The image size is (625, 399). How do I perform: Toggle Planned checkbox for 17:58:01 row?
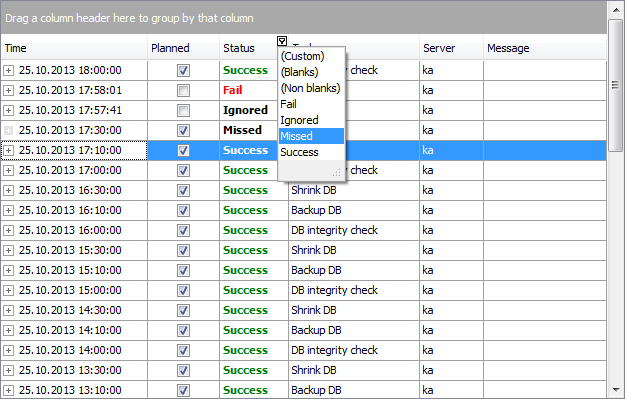pyautogui.click(x=183, y=90)
